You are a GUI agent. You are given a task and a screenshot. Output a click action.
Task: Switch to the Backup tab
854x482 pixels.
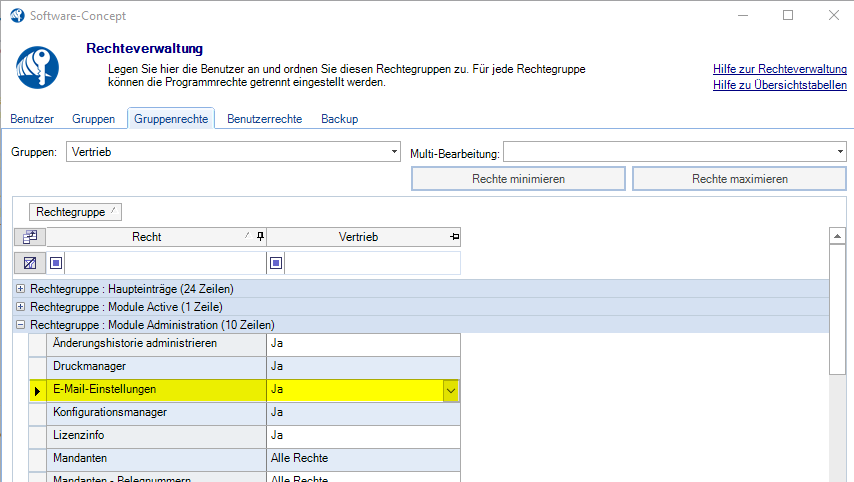[x=339, y=119]
